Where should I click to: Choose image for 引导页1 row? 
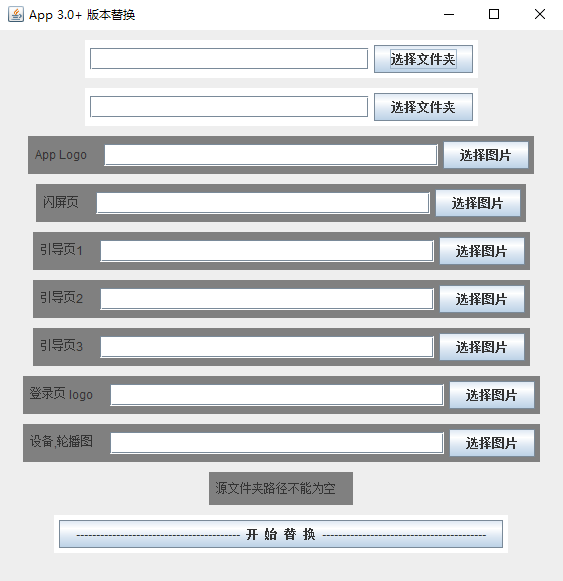[x=482, y=251]
